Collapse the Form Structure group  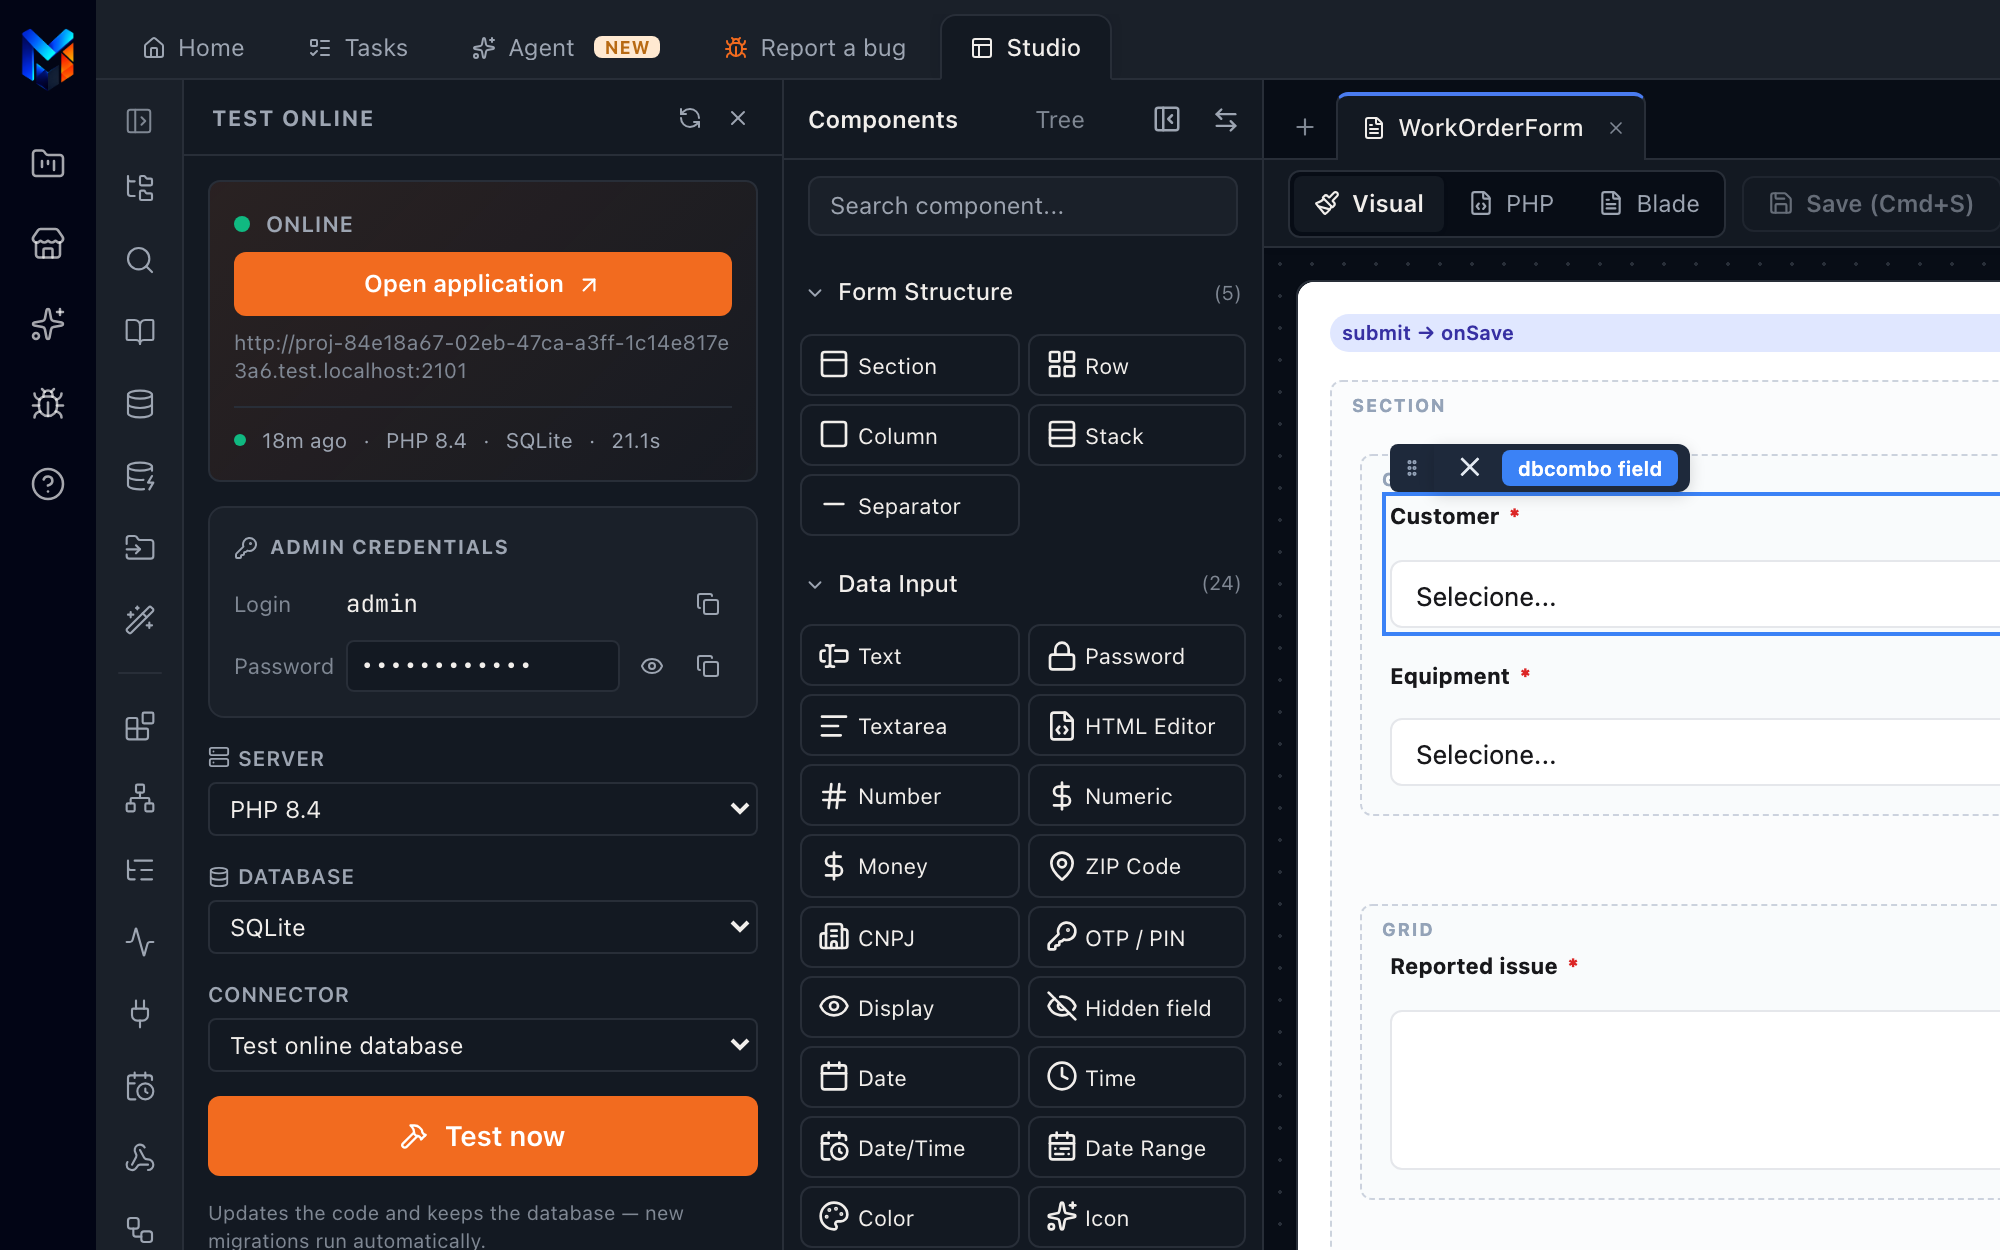815,292
